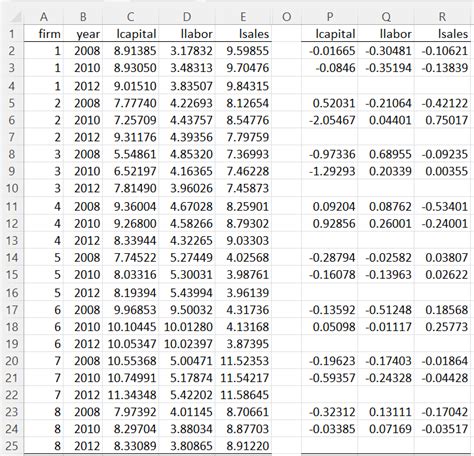This screenshot has height=456, width=474.
Task: Select cell with value 7.74522
Action: pyautogui.click(x=130, y=257)
